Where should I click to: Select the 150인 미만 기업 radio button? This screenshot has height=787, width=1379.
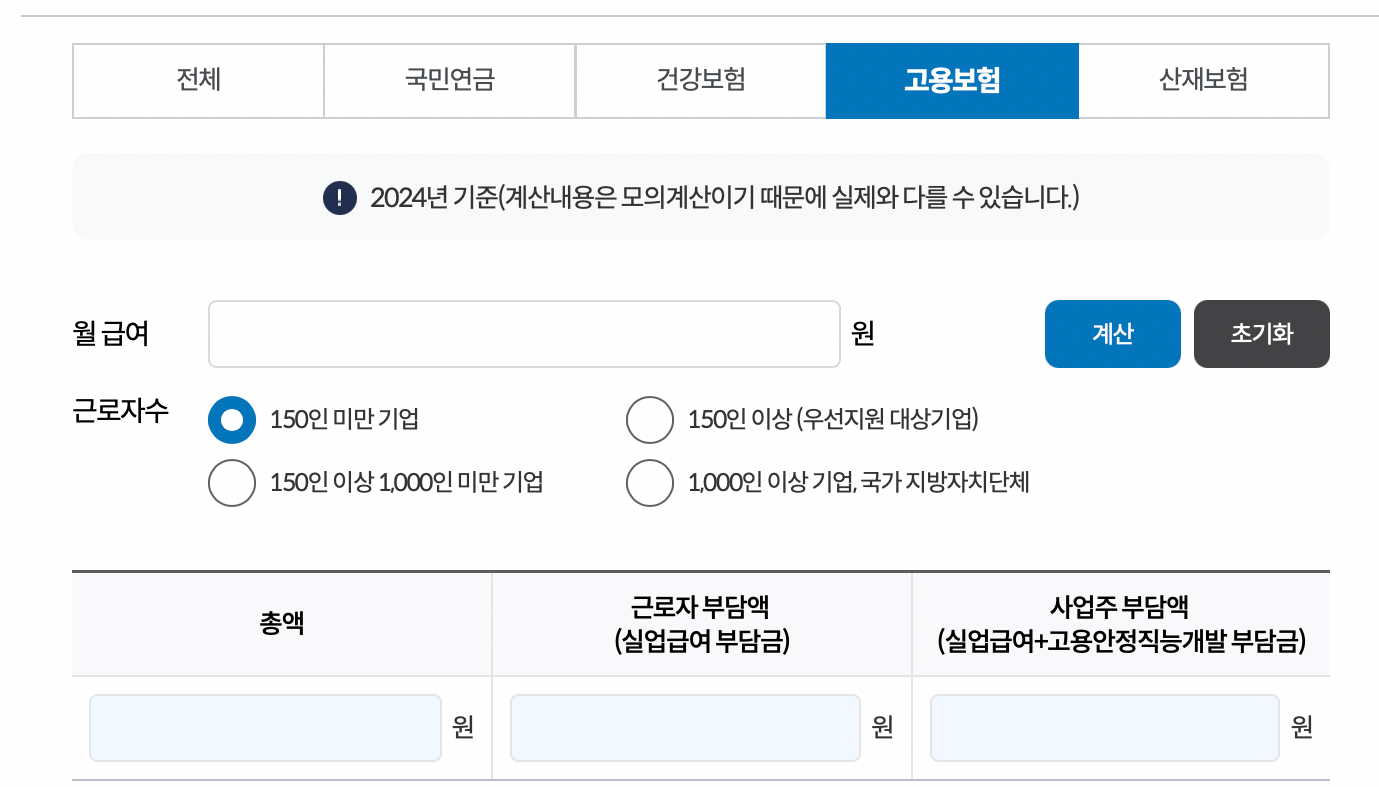[232, 420]
